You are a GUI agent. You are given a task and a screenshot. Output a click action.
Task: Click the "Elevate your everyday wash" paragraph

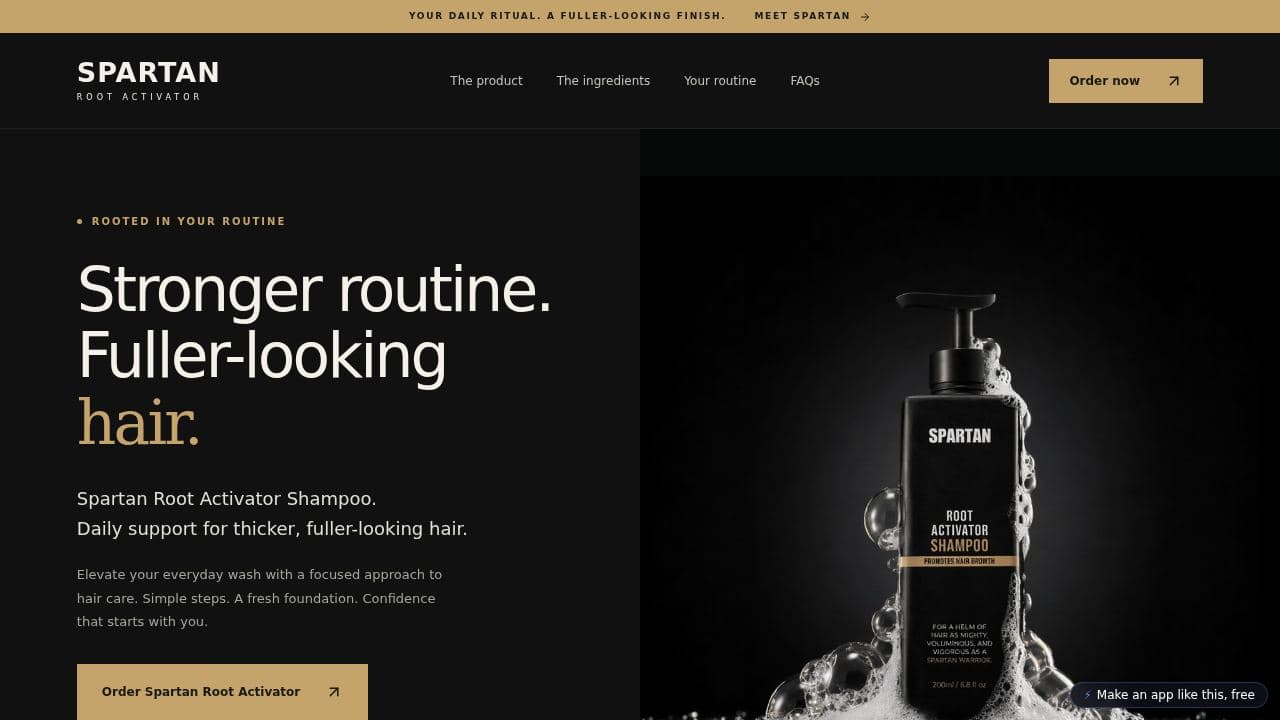pos(259,598)
